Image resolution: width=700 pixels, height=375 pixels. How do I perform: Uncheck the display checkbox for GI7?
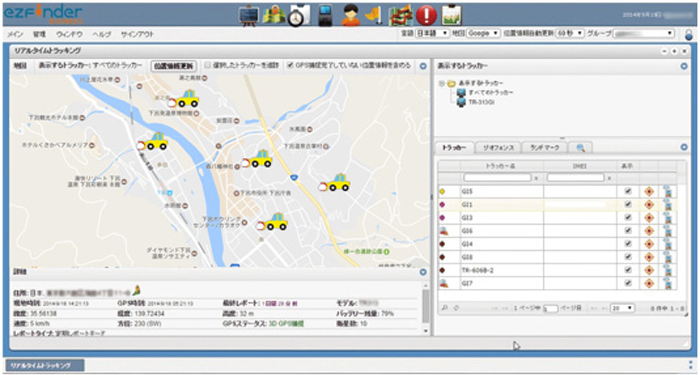pyautogui.click(x=628, y=283)
